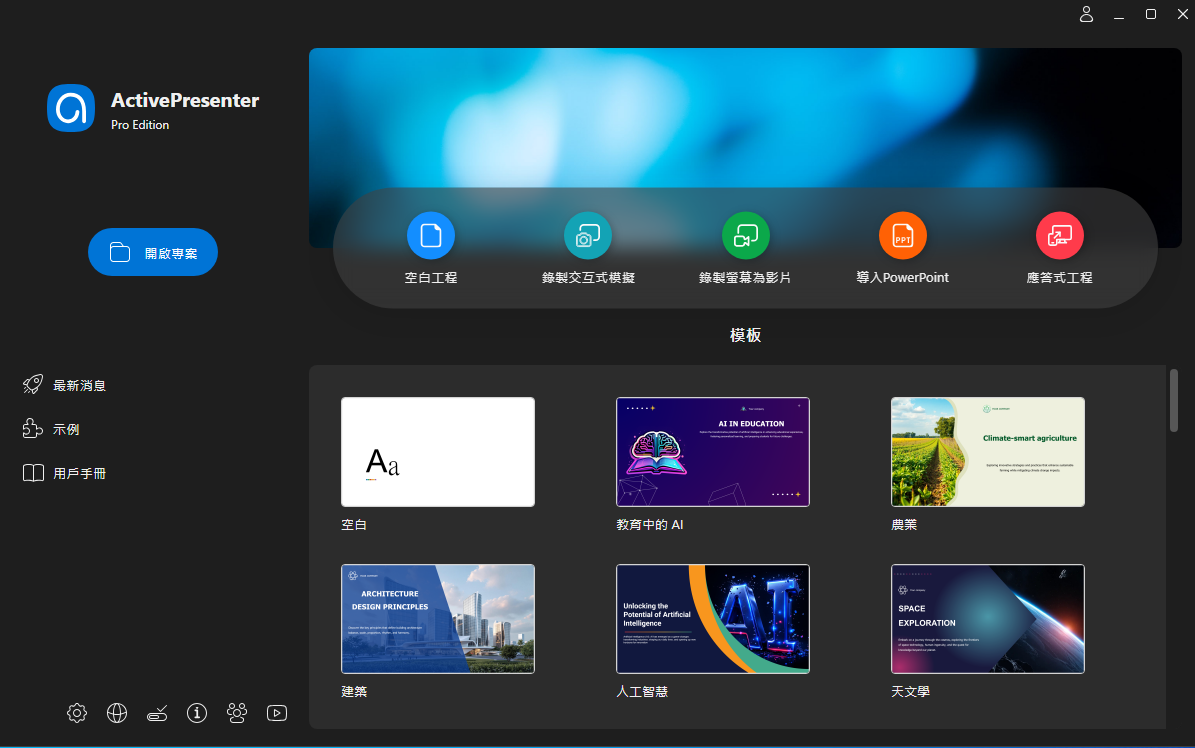This screenshot has height=748, width=1195.
Task: Open the 最新消息 news link
Action: pos(79,386)
